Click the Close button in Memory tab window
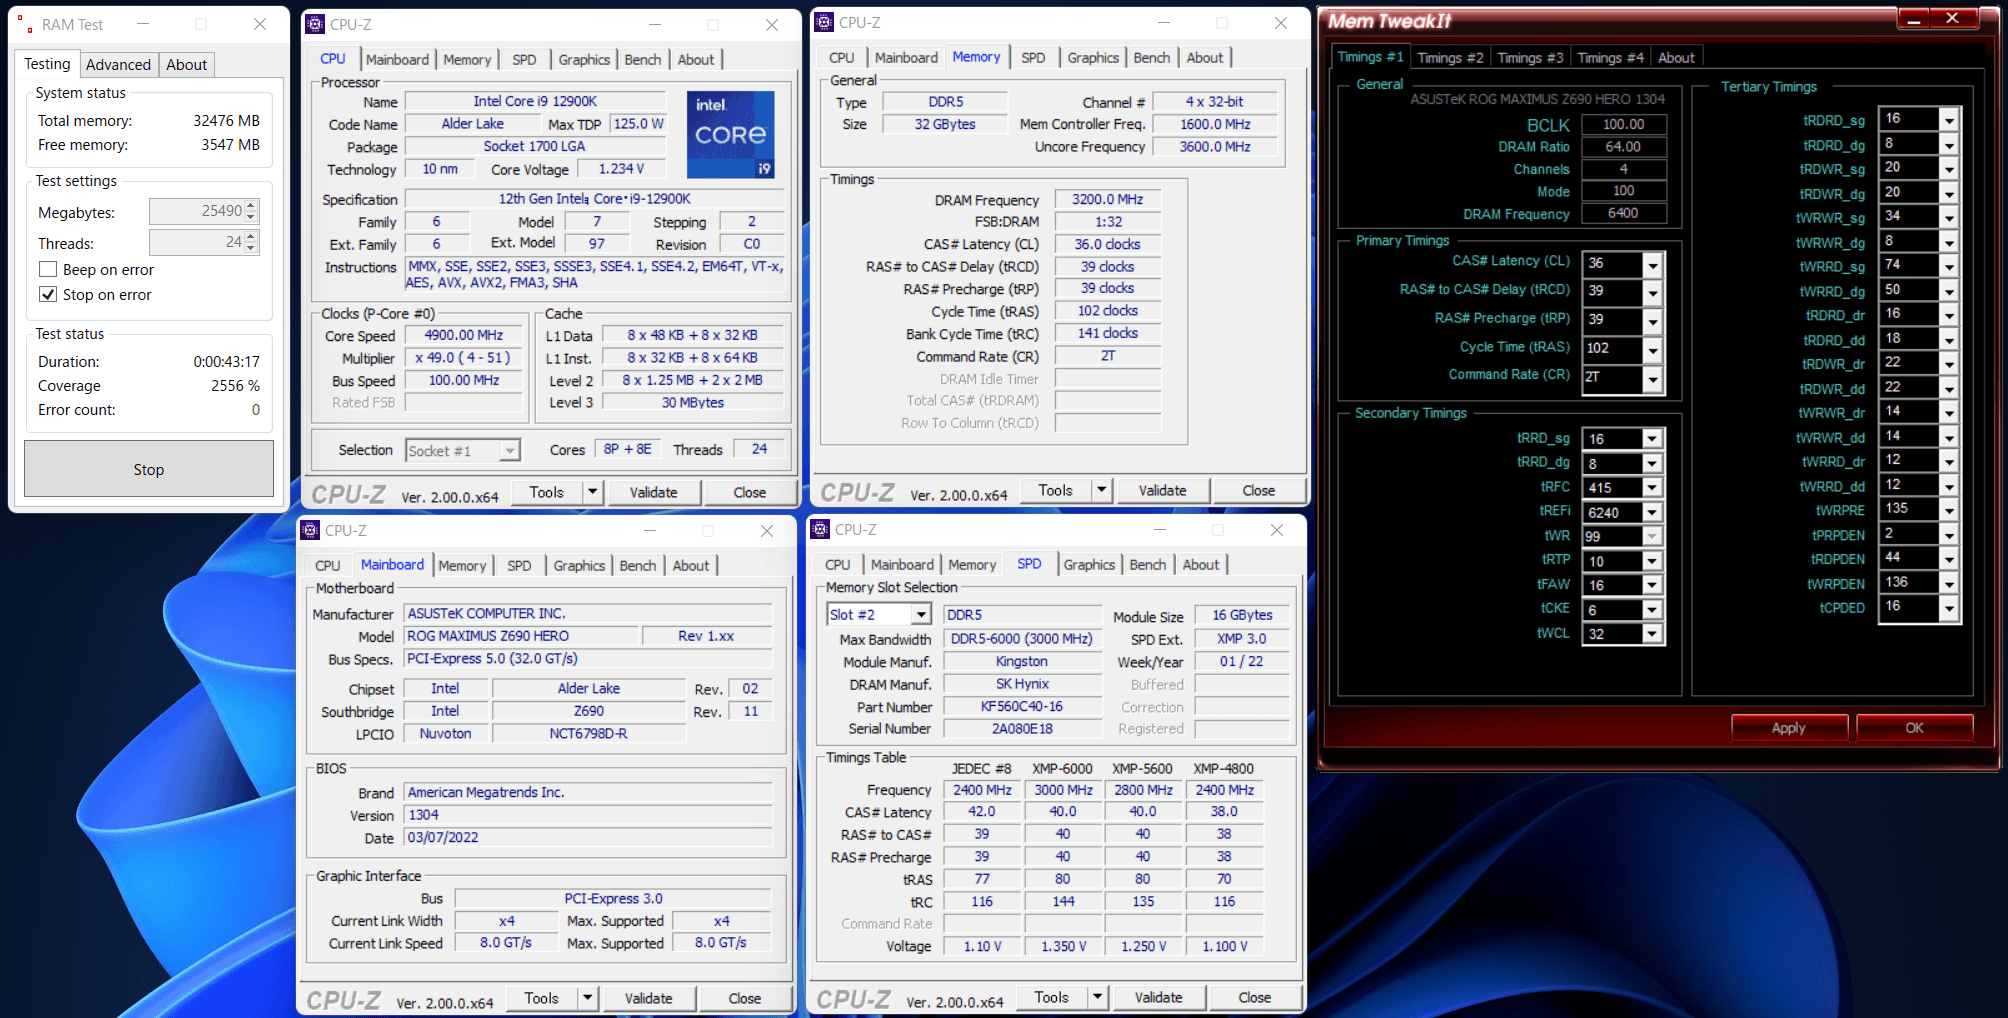Viewport: 2008px width, 1018px height. click(1259, 490)
